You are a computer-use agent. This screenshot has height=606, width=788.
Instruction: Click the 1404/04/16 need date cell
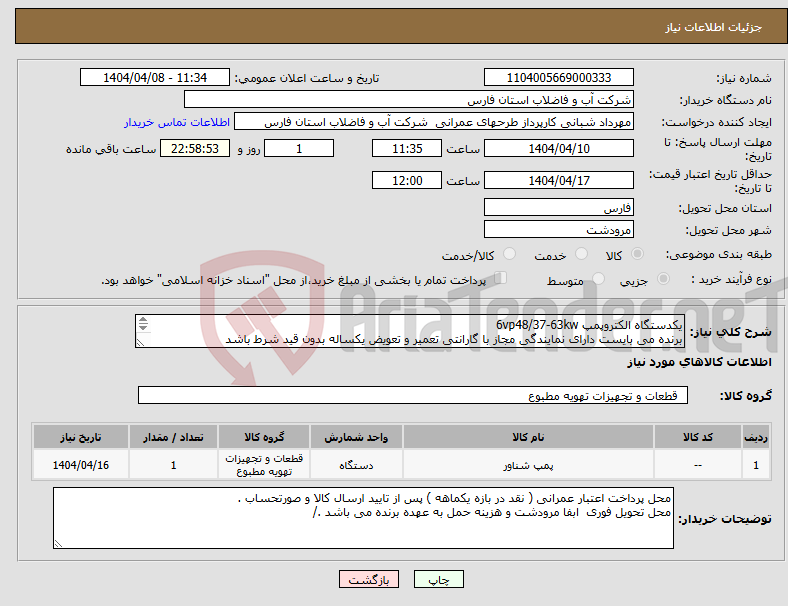tap(81, 465)
